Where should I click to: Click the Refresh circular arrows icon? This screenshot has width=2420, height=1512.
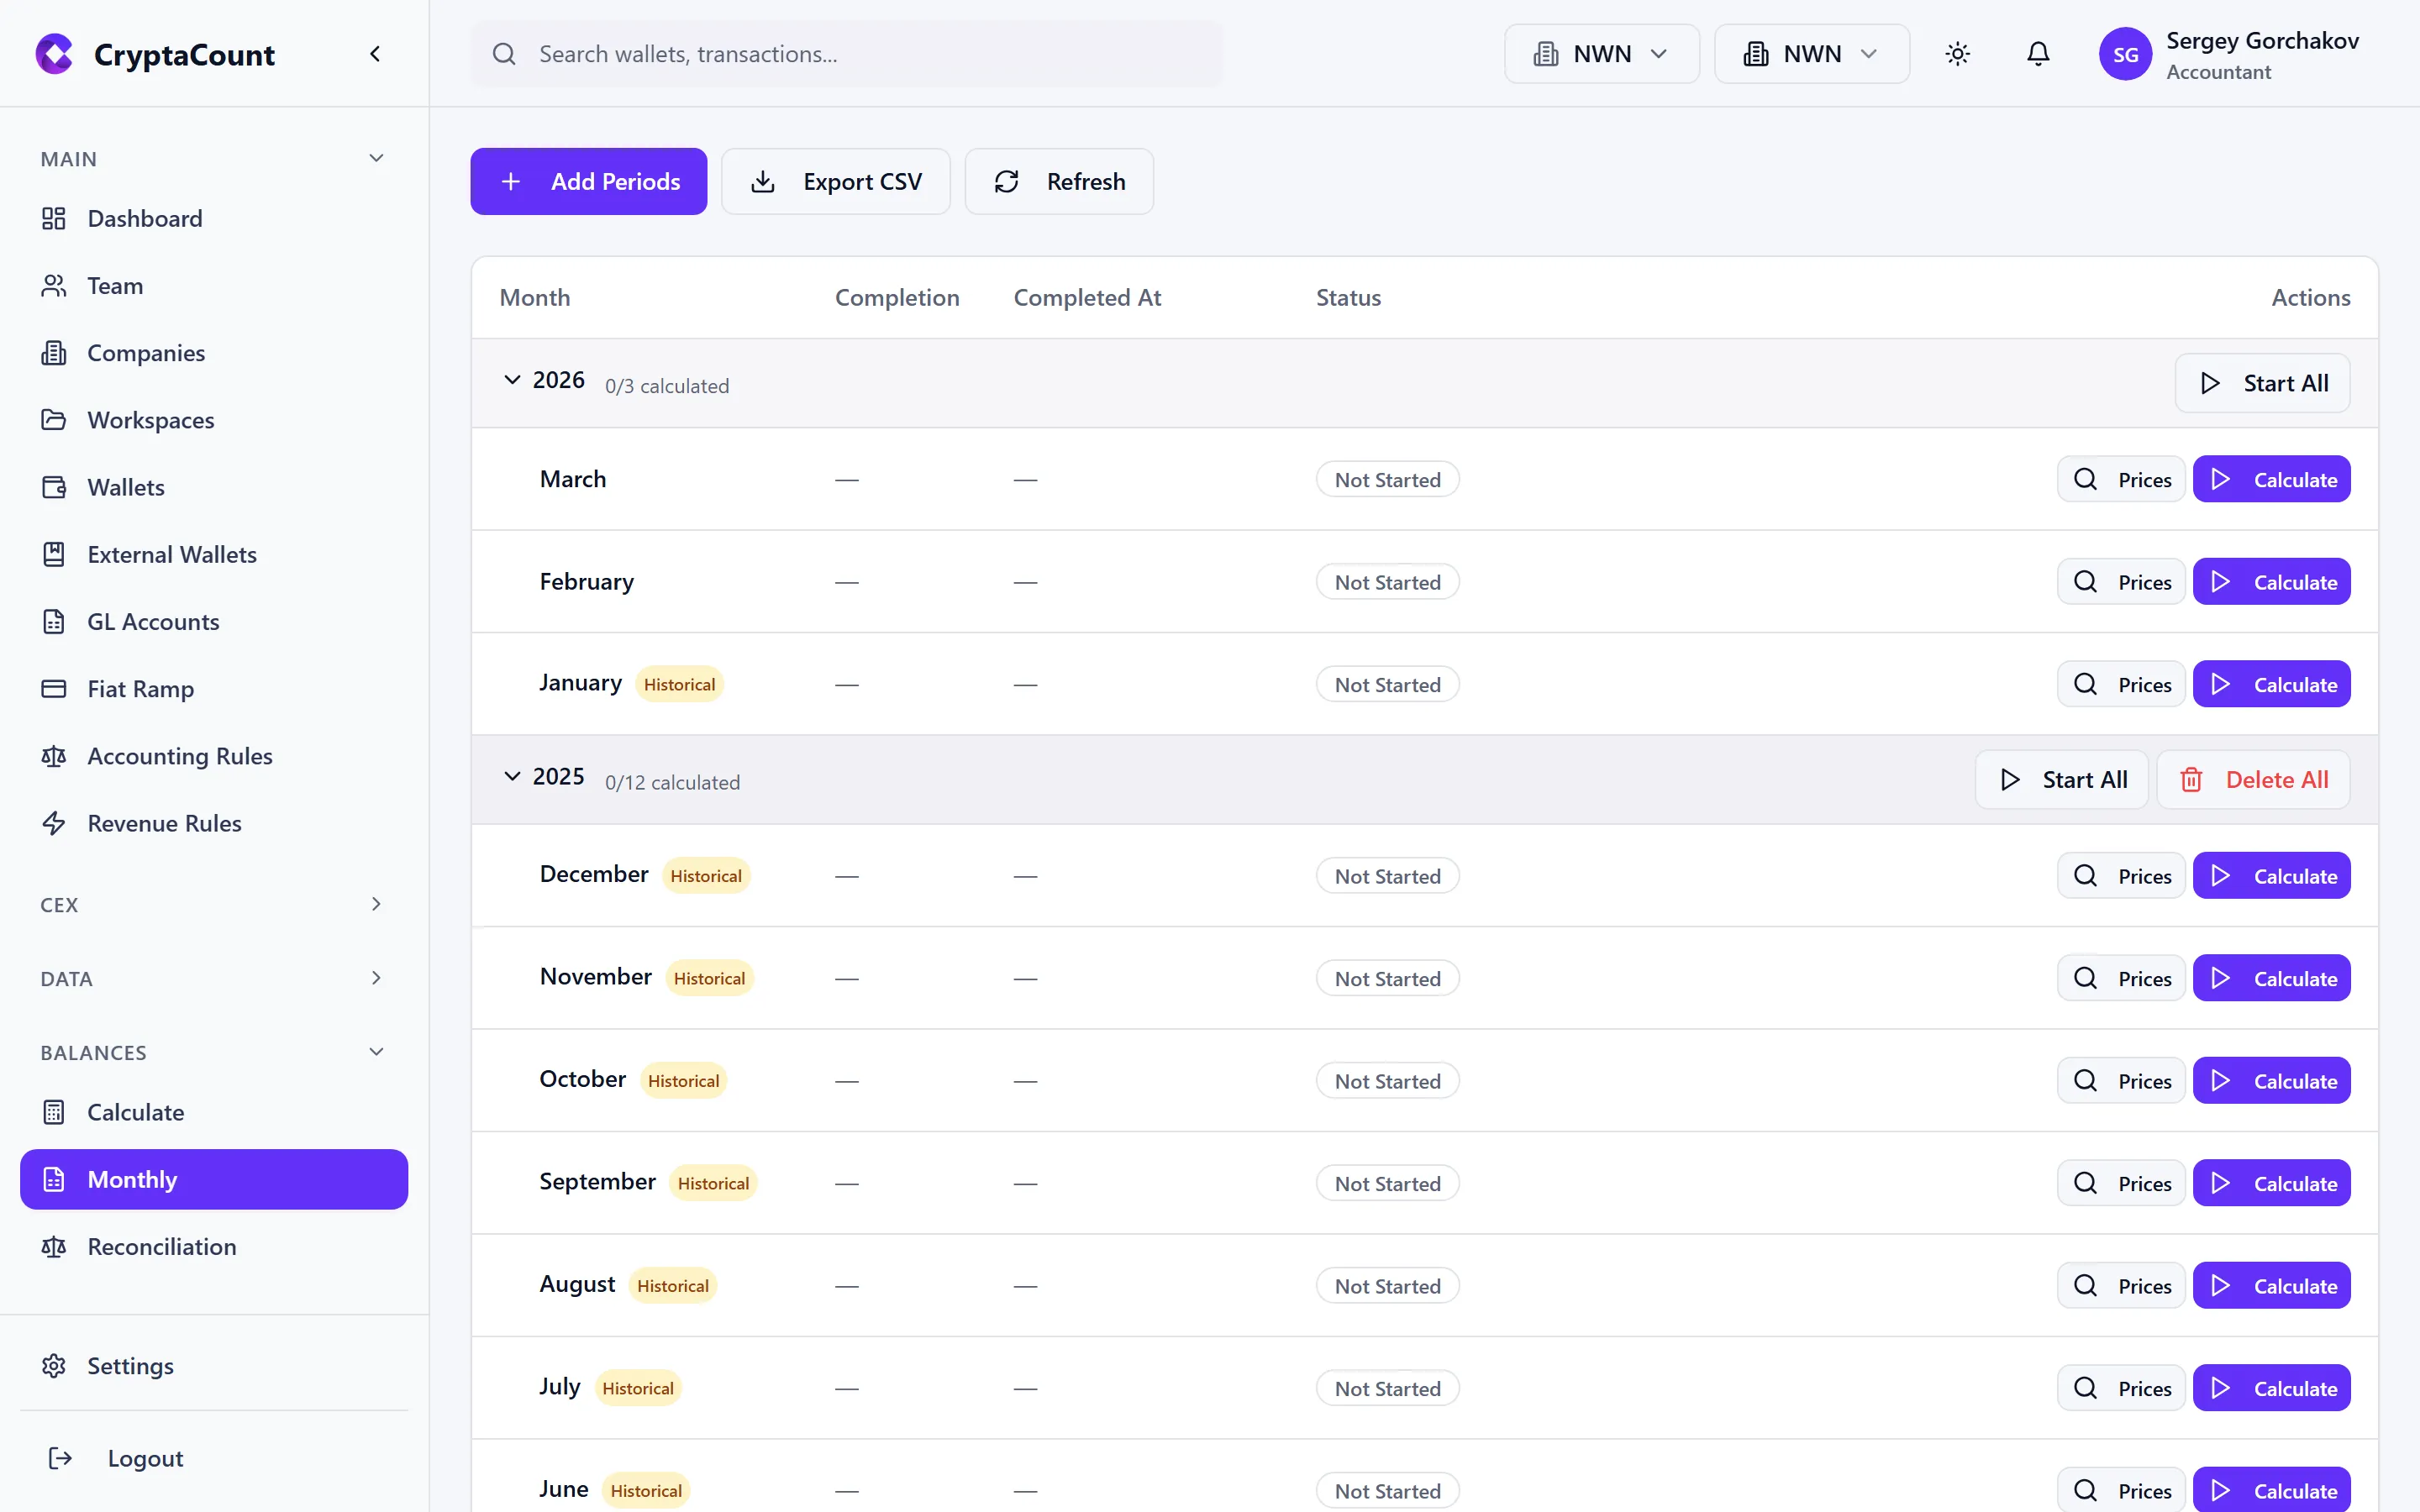[x=1006, y=181]
